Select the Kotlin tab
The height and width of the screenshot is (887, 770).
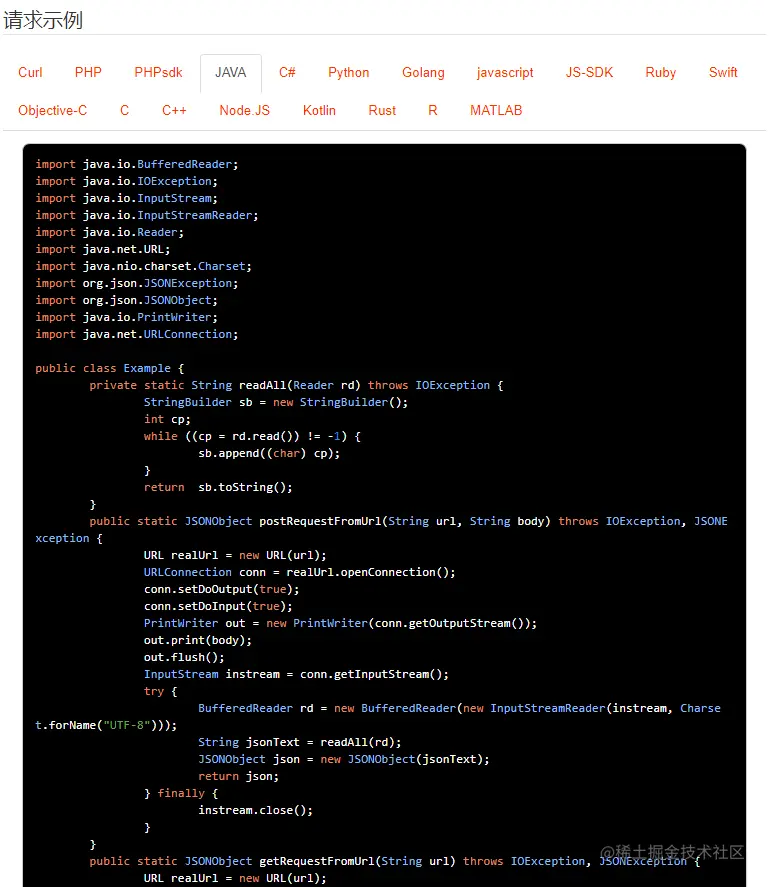pyautogui.click(x=319, y=110)
